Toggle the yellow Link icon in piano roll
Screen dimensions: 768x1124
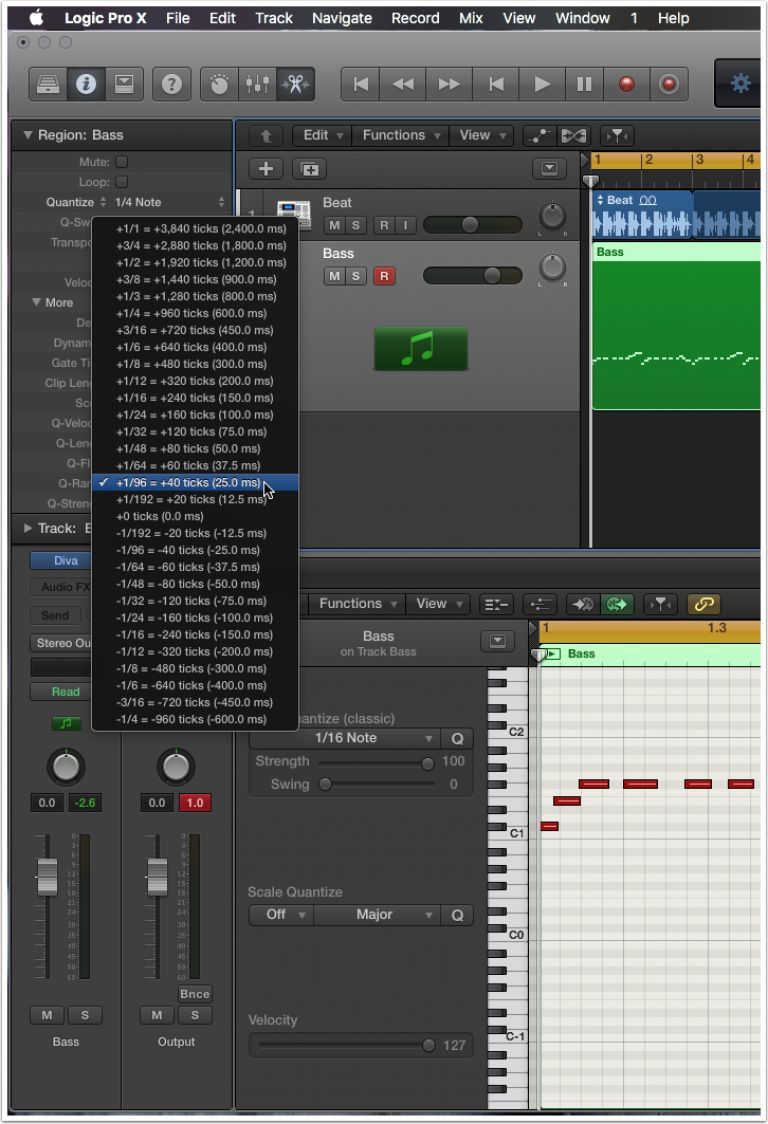(703, 604)
